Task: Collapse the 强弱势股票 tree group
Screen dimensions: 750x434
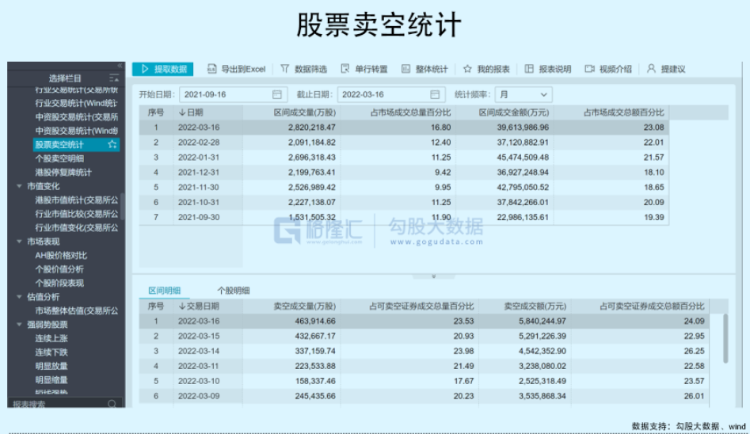Action: [19, 324]
